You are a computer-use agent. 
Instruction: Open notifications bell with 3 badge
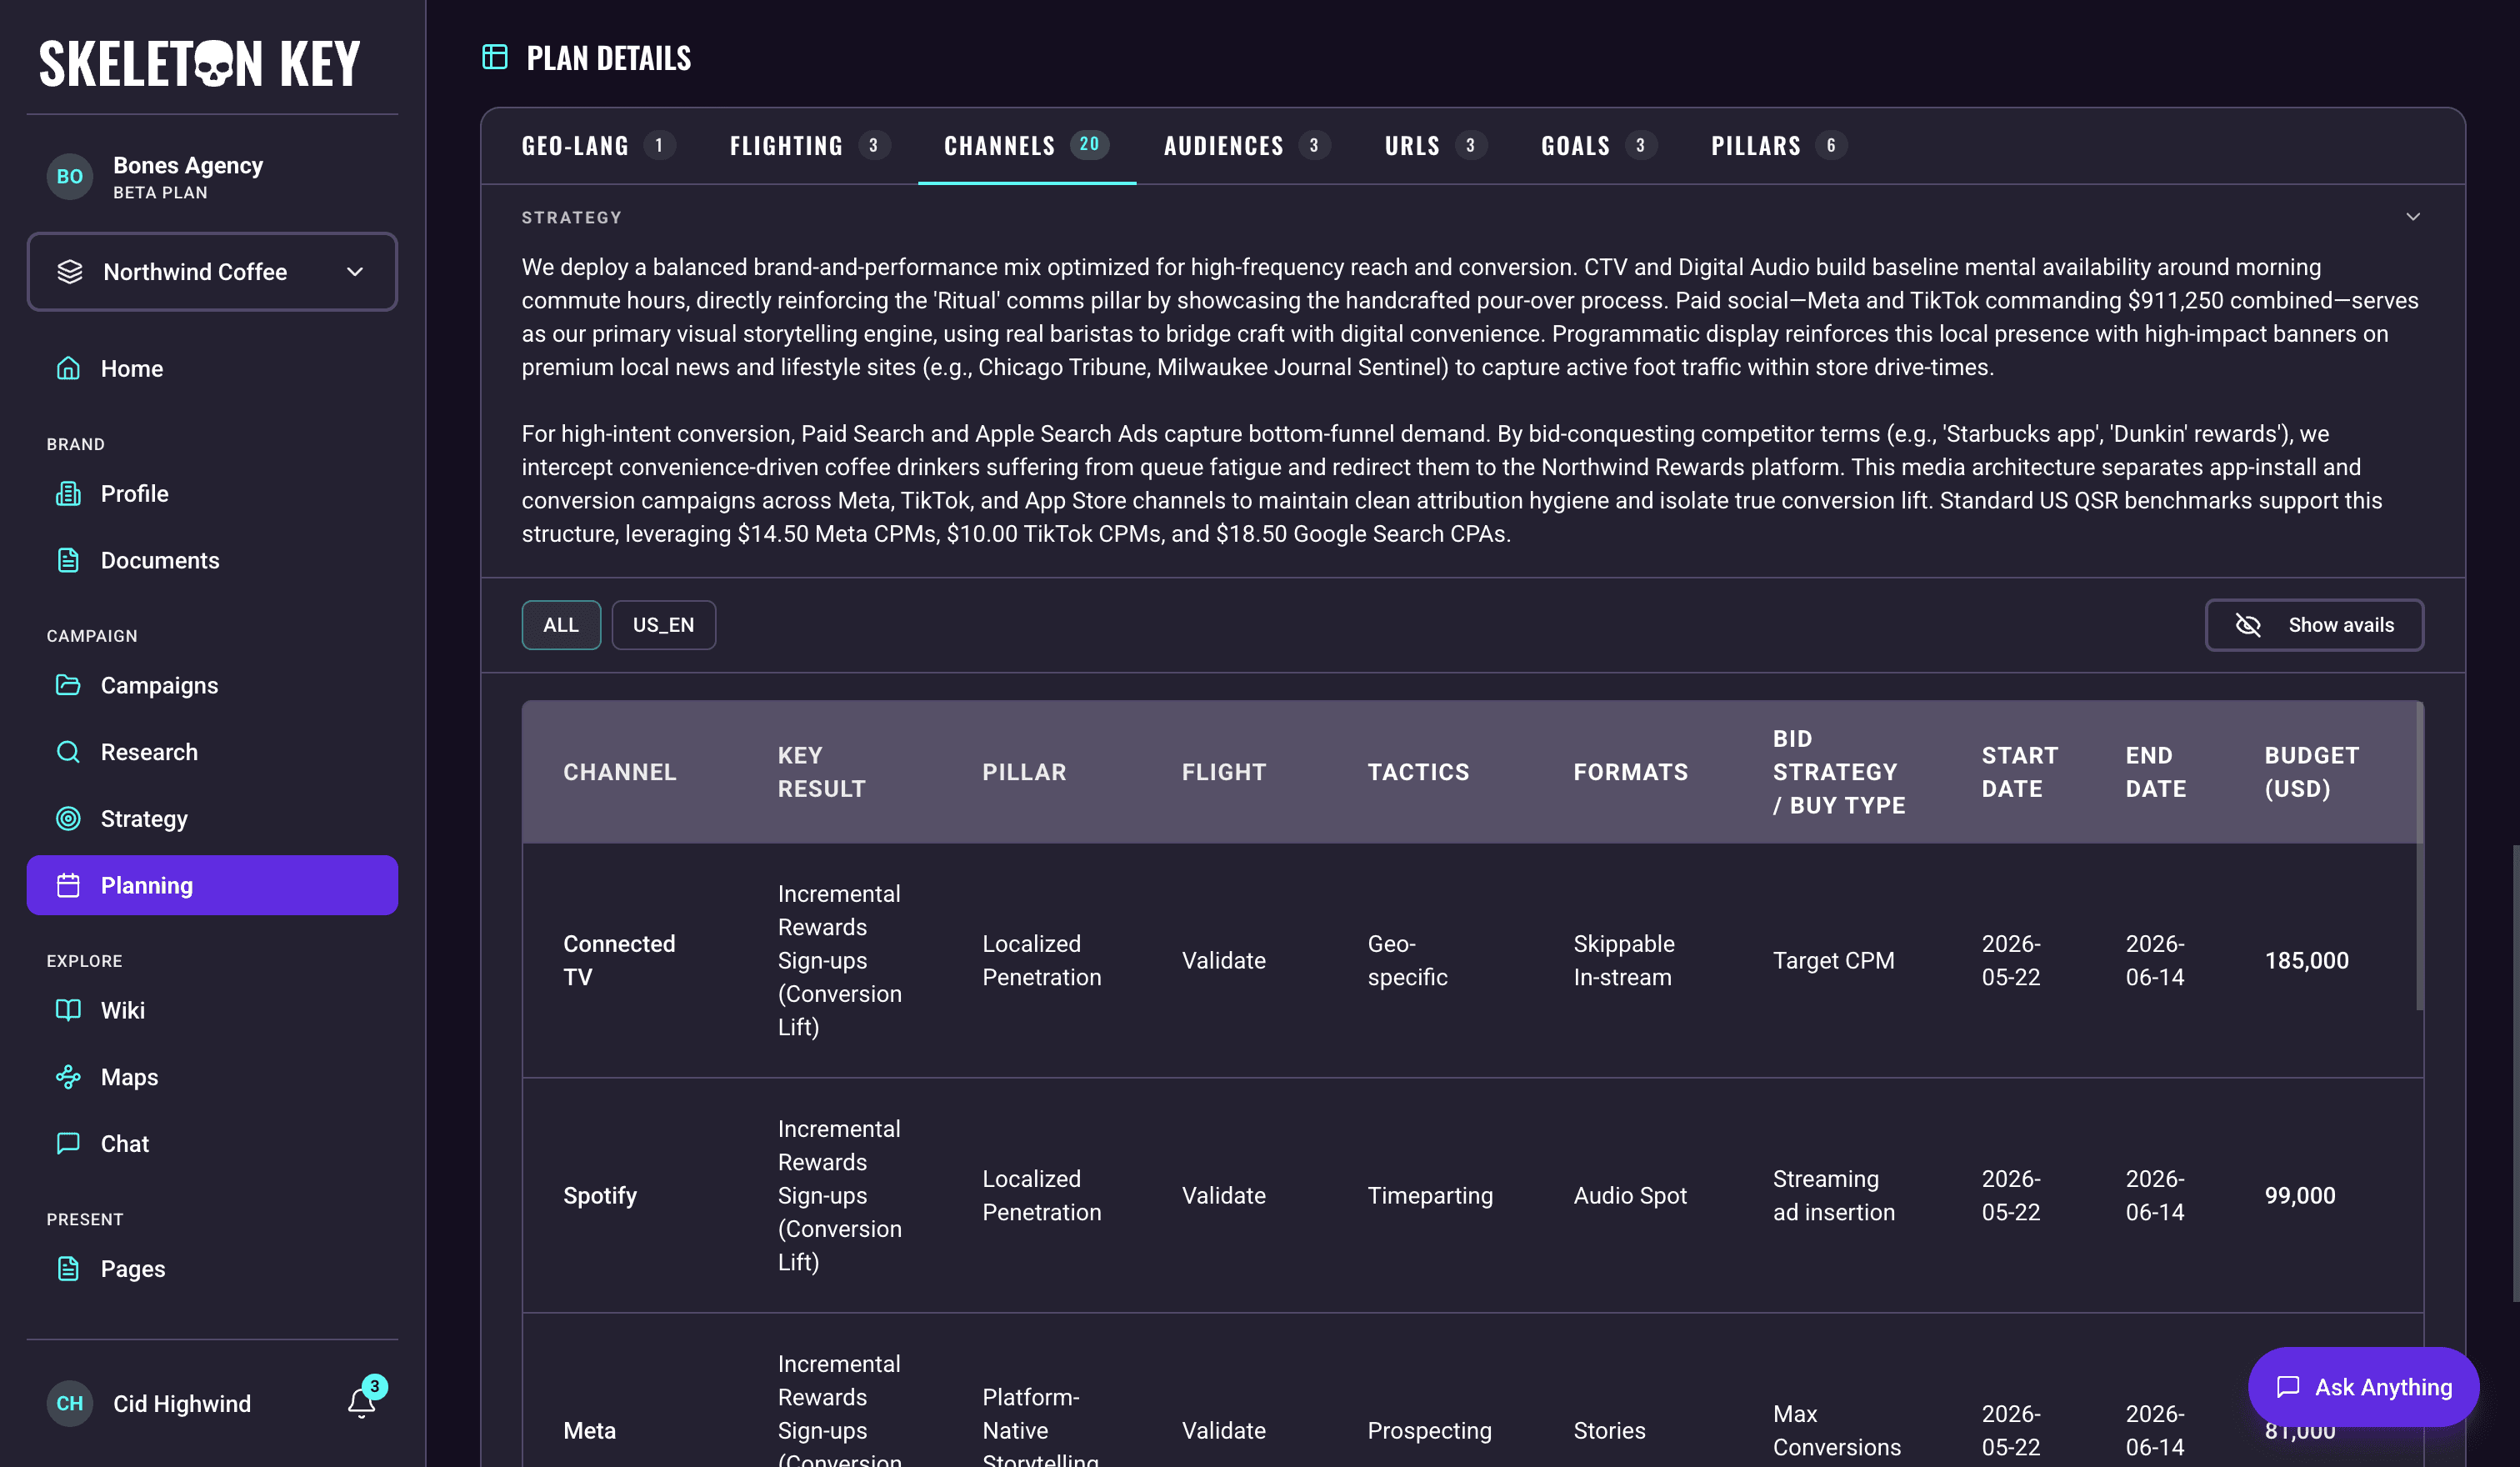tap(362, 1403)
